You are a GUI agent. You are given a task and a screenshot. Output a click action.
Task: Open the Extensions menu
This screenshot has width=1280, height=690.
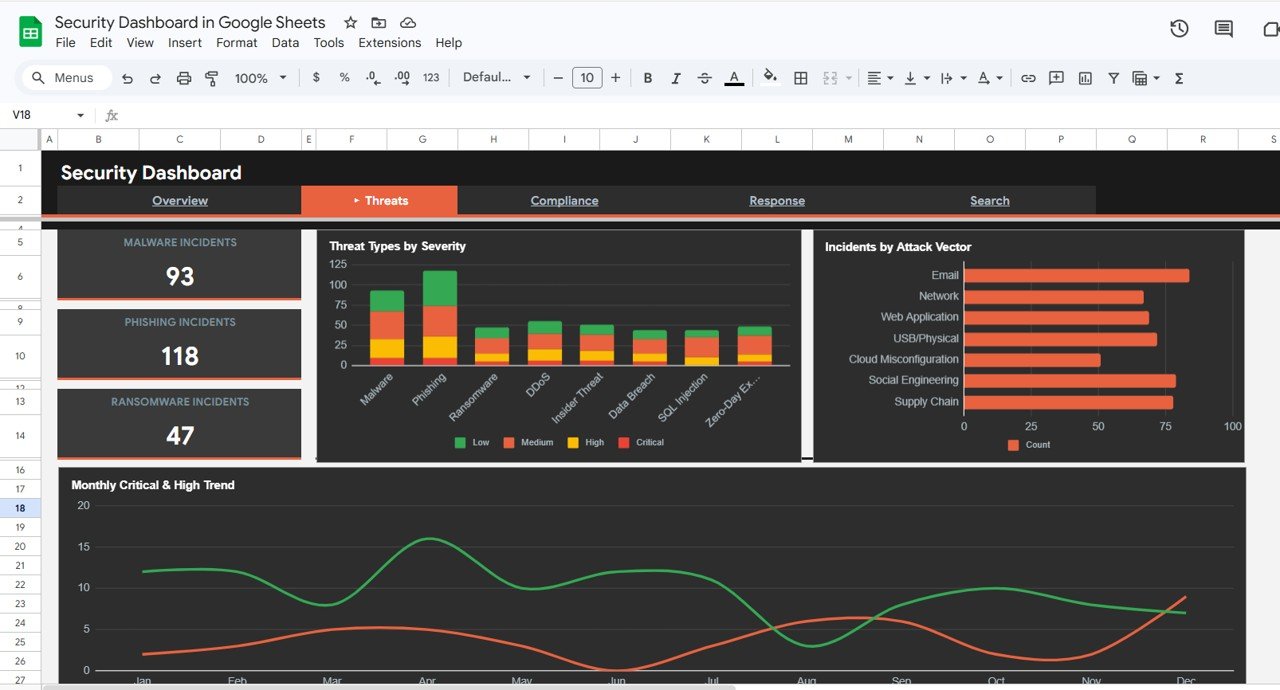tap(389, 43)
